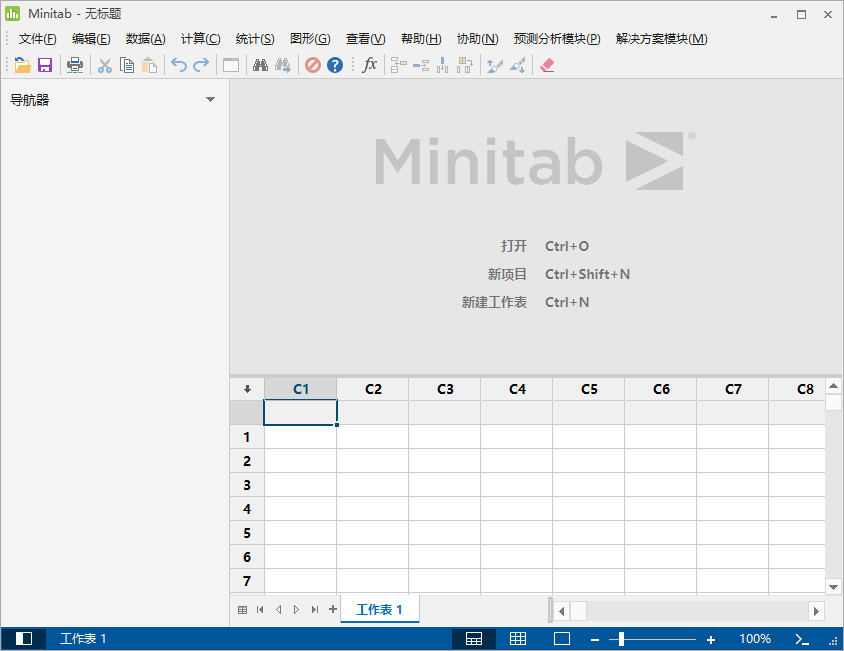Click the Move columns toolbar icon
The image size is (844, 651).
[465, 65]
